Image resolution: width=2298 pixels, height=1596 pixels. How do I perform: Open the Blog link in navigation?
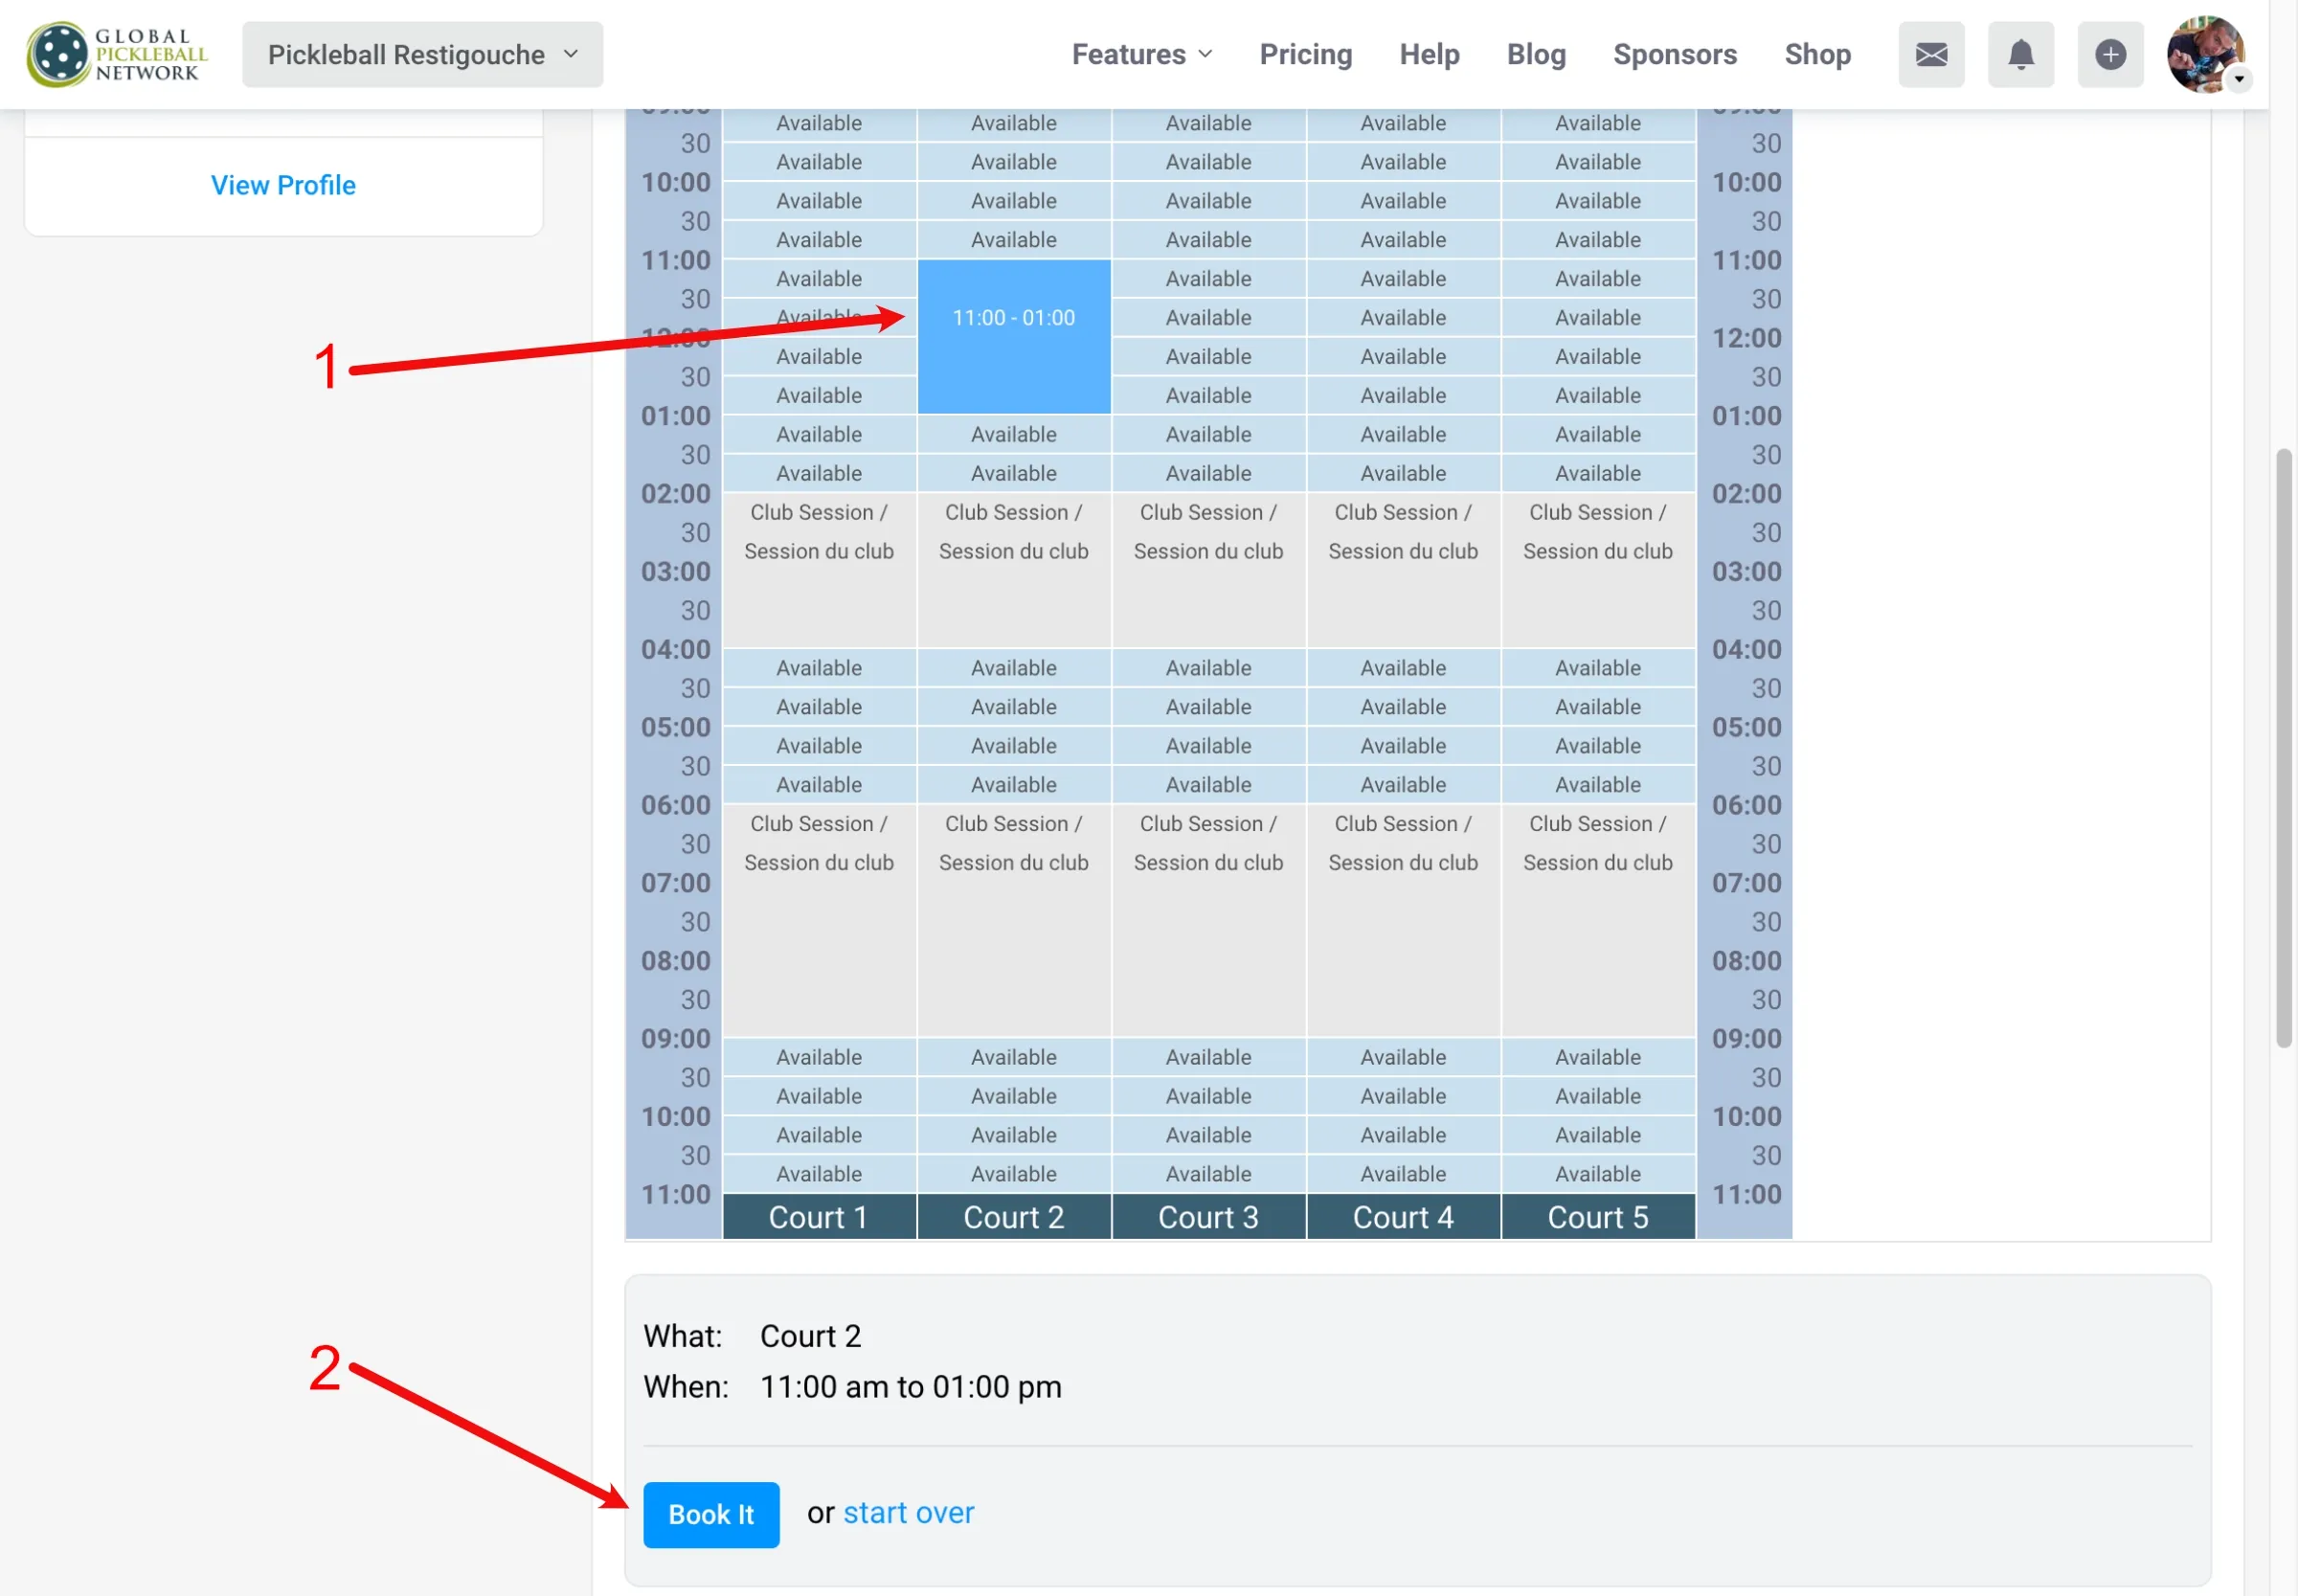1535,54
